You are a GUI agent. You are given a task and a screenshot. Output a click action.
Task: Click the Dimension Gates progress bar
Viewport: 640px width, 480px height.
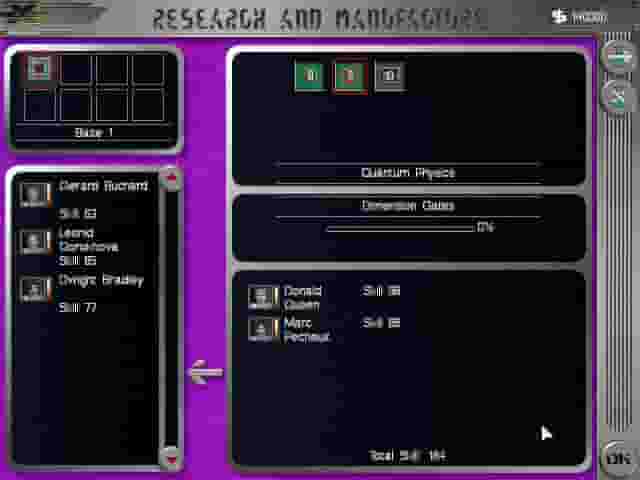[x=400, y=228]
